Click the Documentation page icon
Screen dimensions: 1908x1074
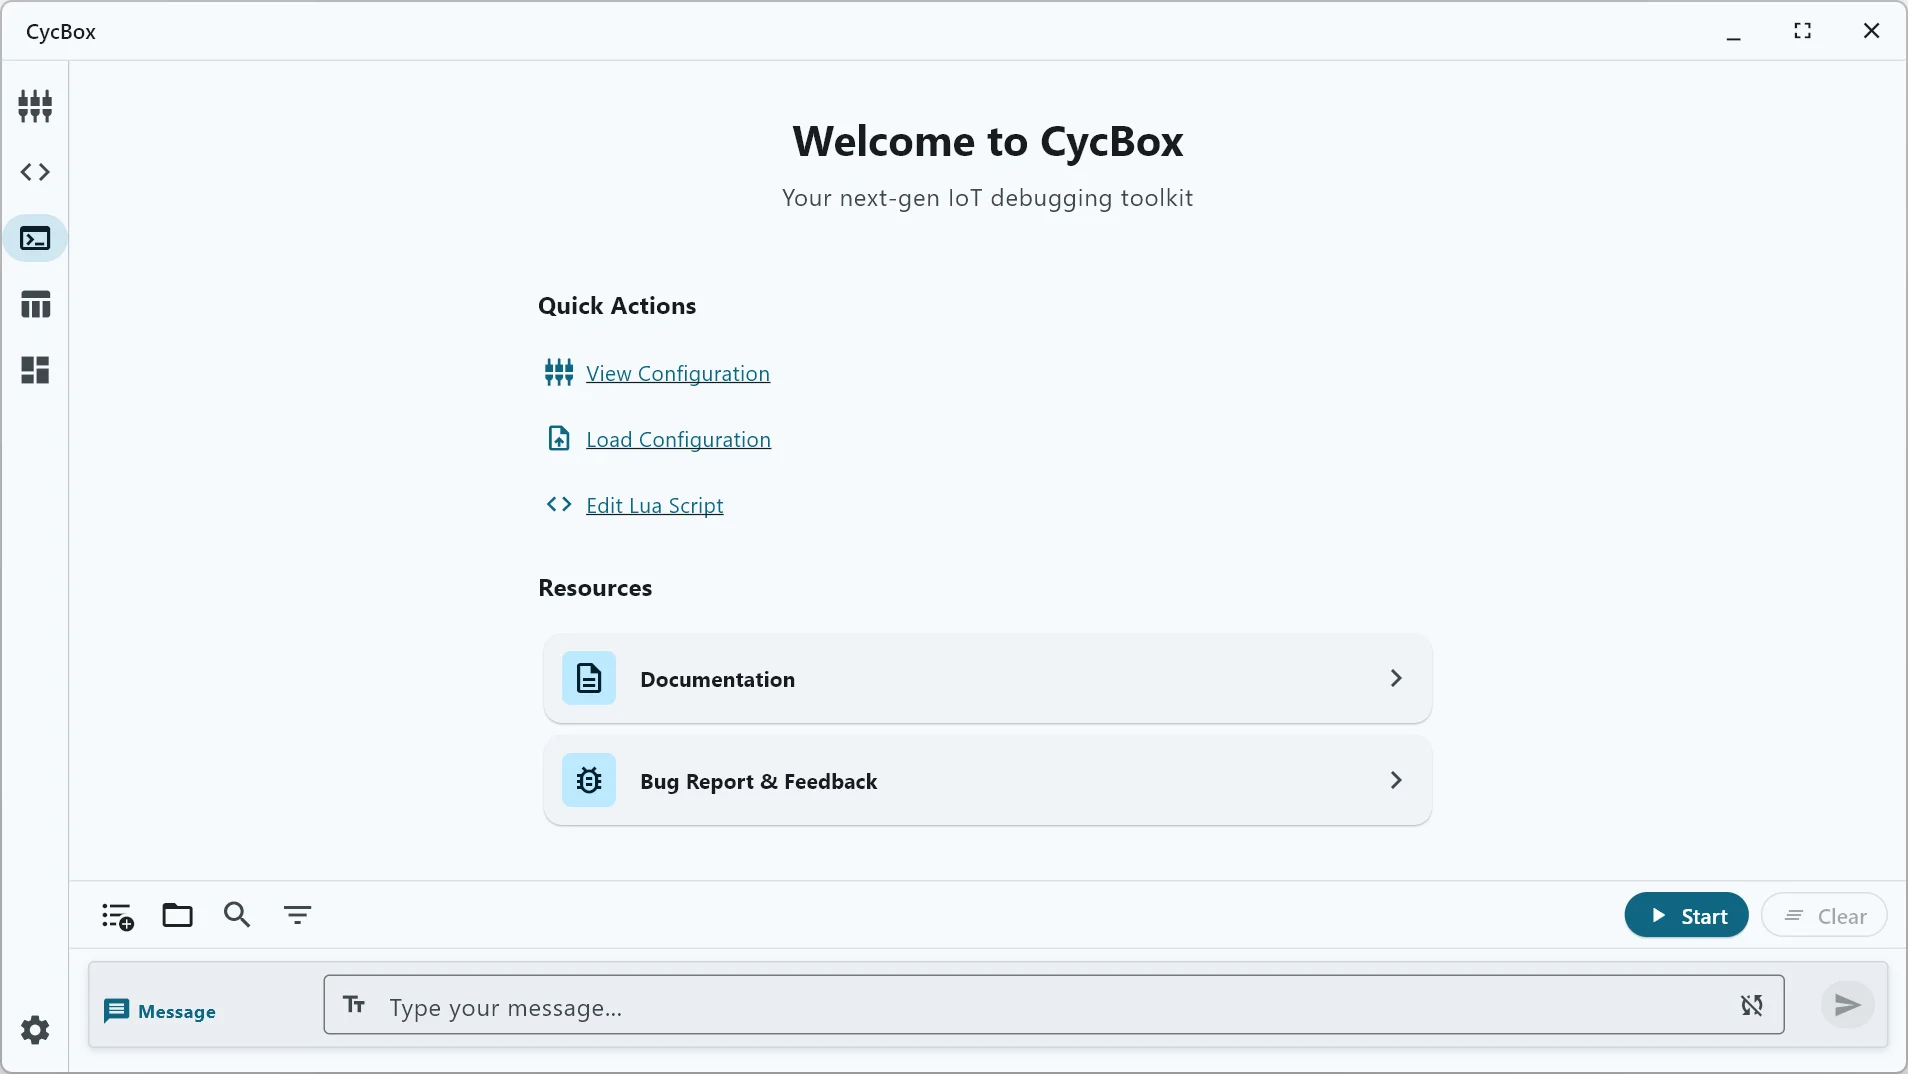[589, 678]
